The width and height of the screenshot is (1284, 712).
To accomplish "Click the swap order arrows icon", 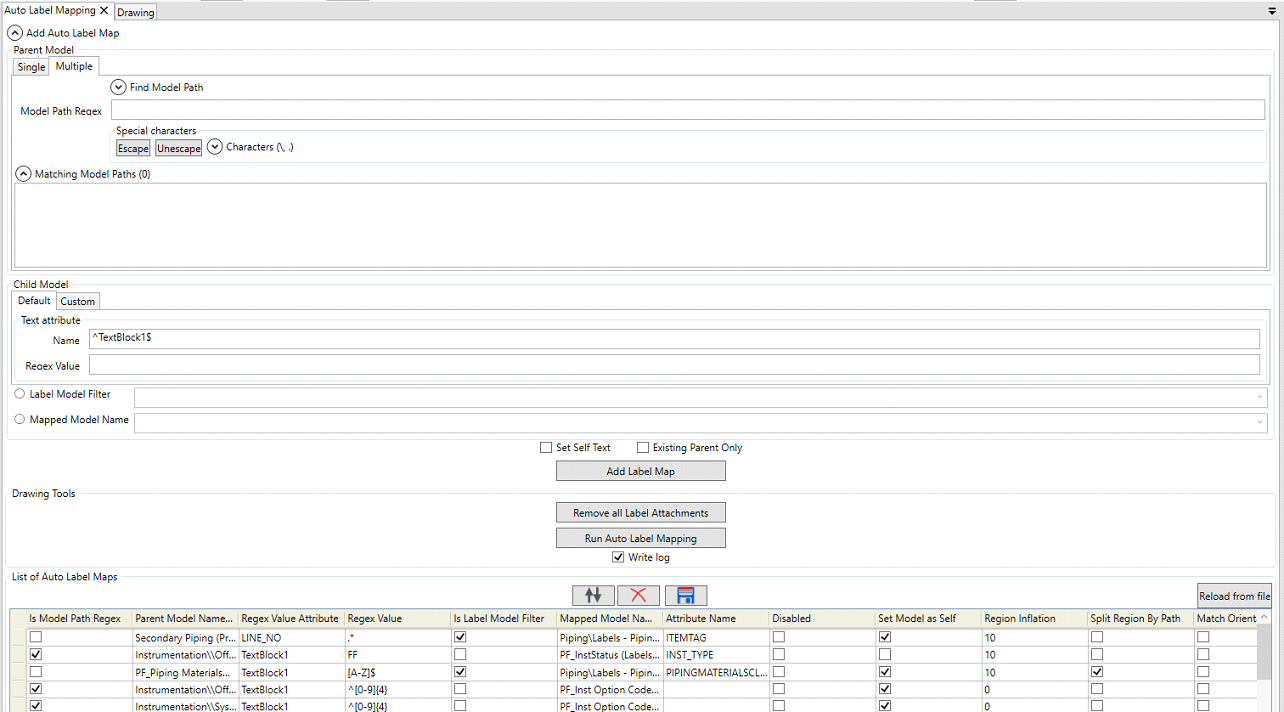I will [x=593, y=595].
